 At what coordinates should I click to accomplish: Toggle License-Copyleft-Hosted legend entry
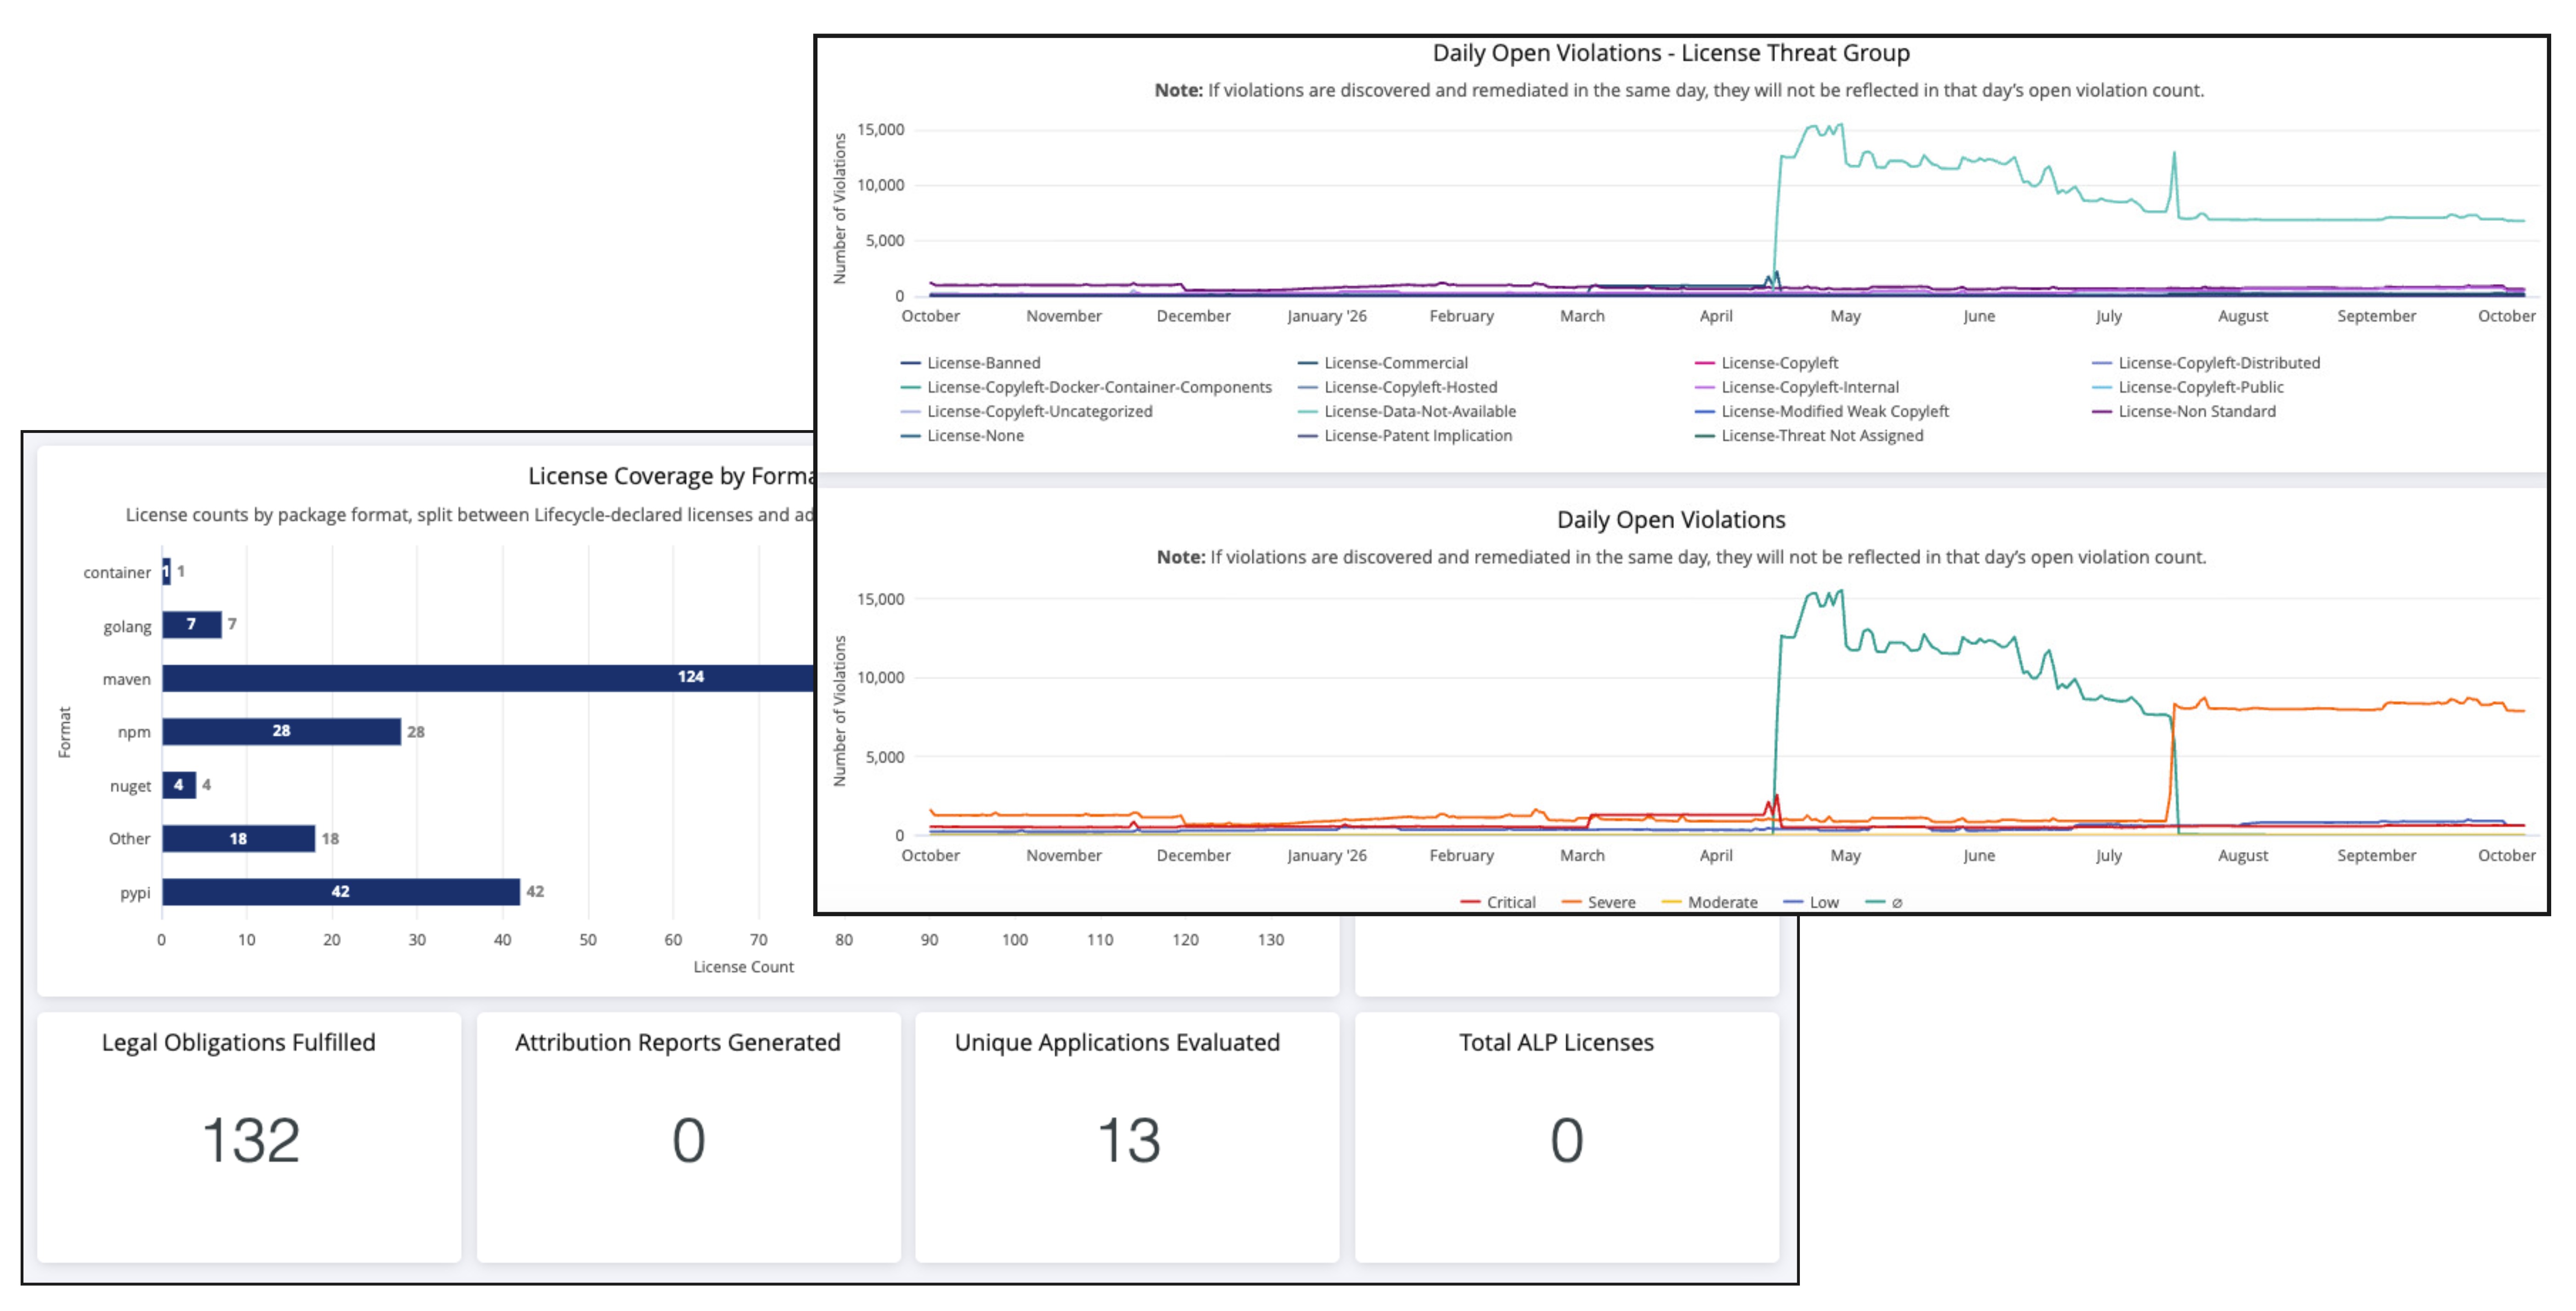point(1398,387)
